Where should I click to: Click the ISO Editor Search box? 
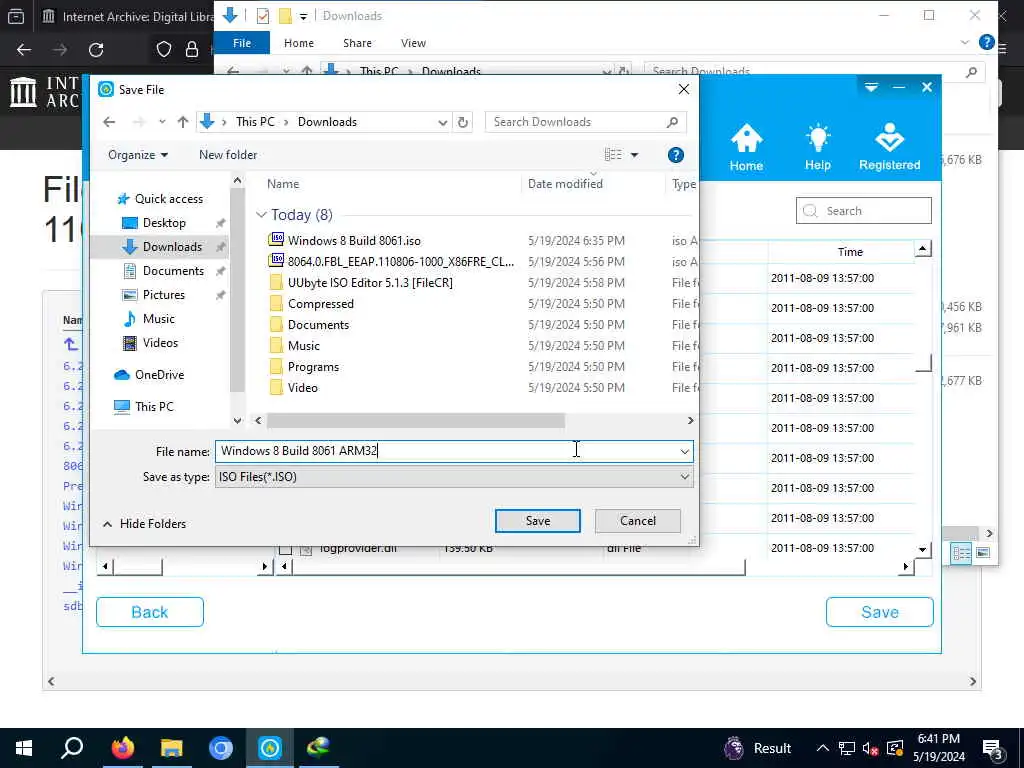863,211
